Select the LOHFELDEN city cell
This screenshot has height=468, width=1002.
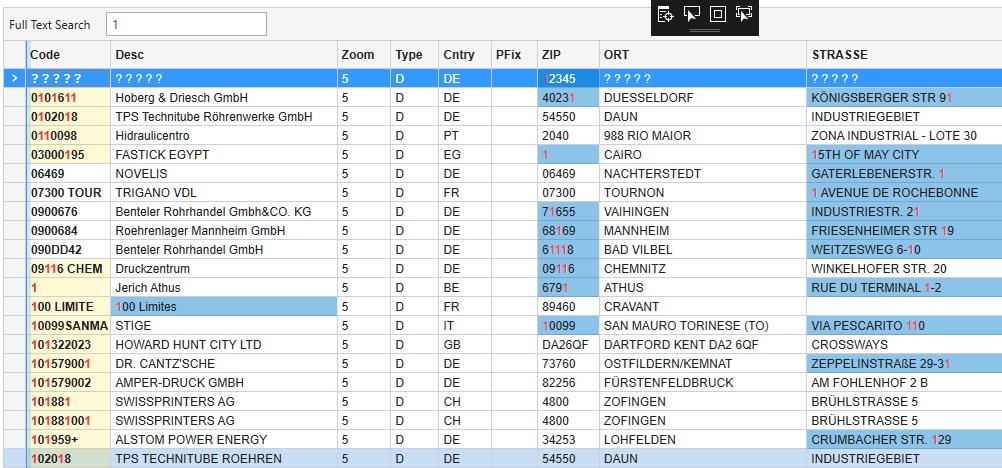[x=703, y=440]
